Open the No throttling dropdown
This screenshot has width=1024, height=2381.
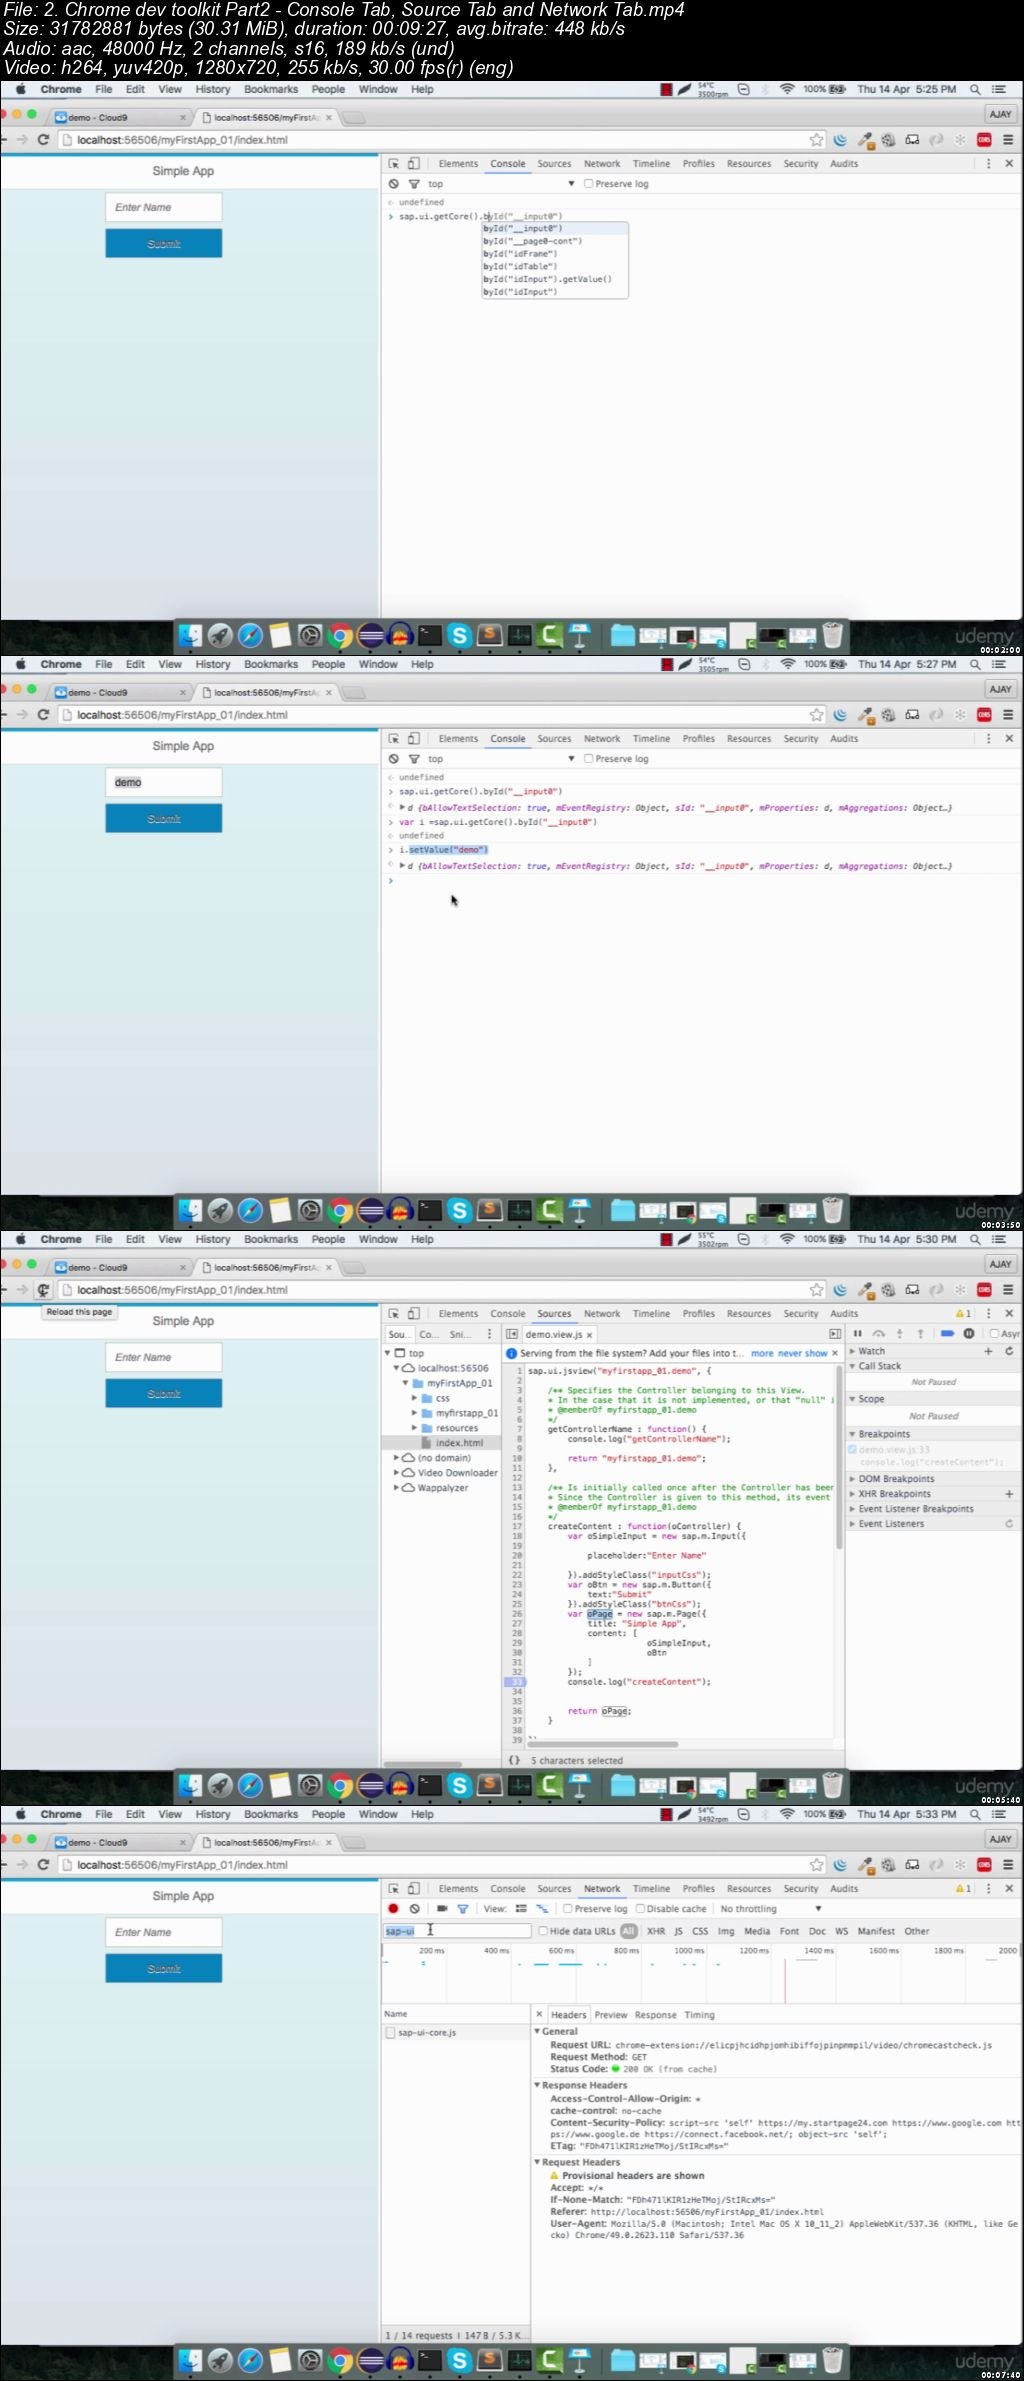(x=770, y=1909)
